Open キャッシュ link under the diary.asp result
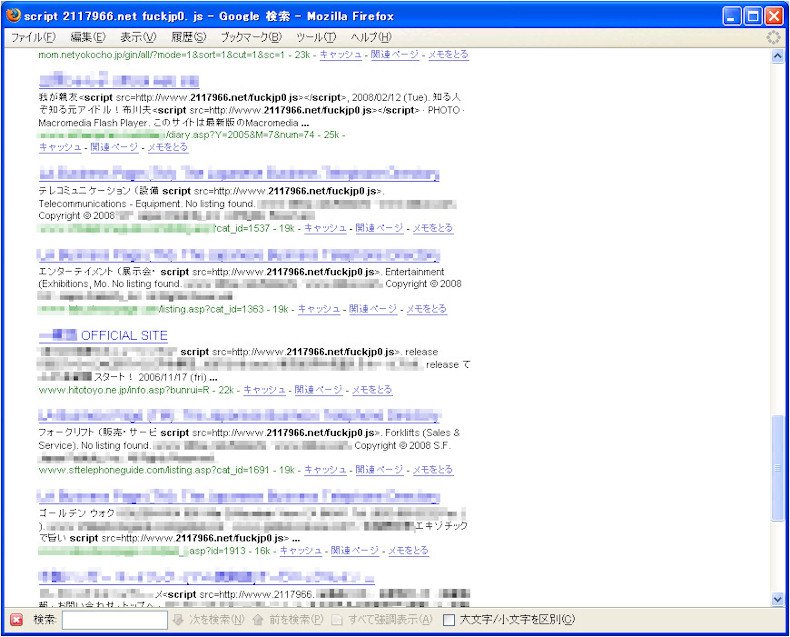Screen dimensions: 790x637 pyautogui.click(x=60, y=147)
